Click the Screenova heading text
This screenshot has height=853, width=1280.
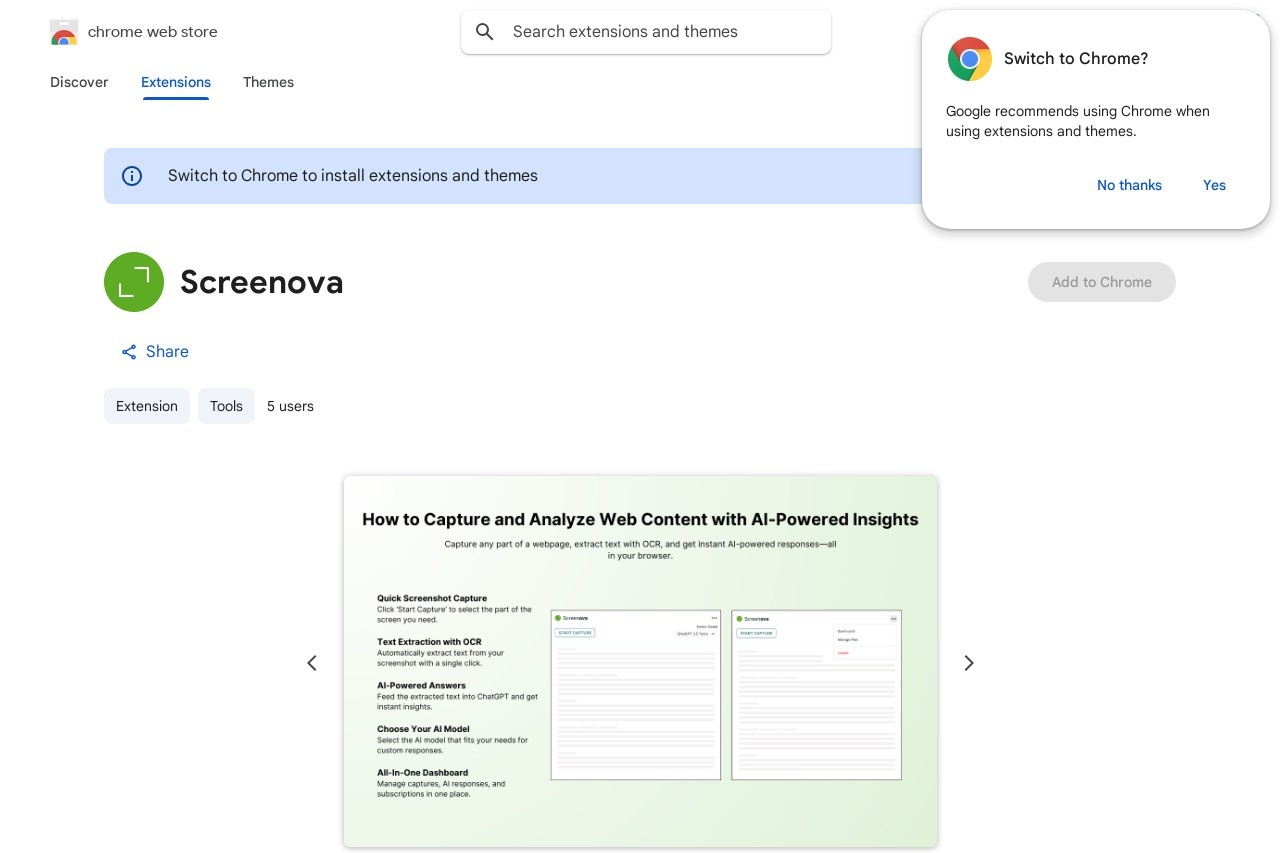click(262, 283)
